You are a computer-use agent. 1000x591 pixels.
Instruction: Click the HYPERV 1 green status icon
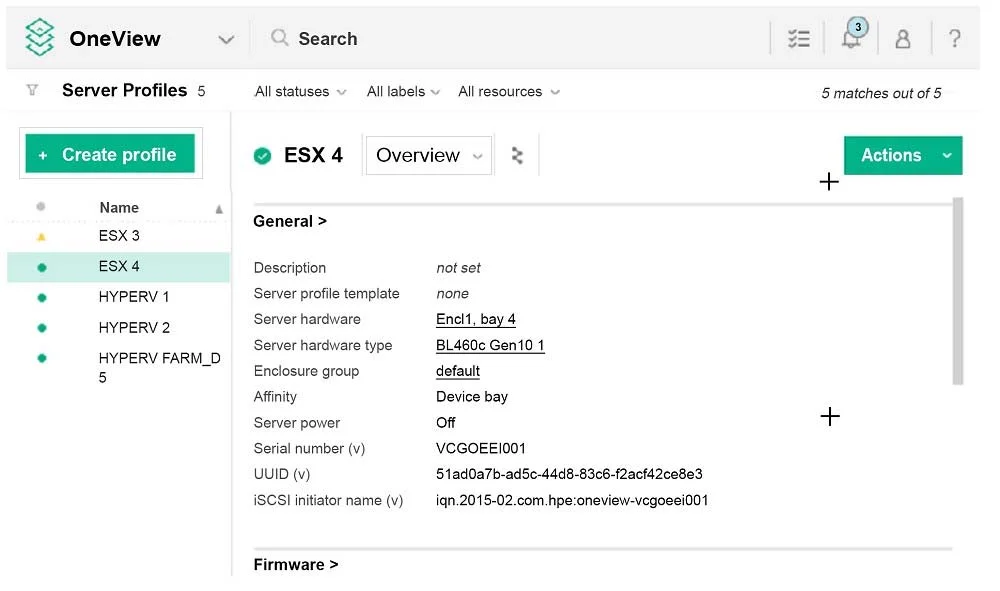click(x=42, y=298)
